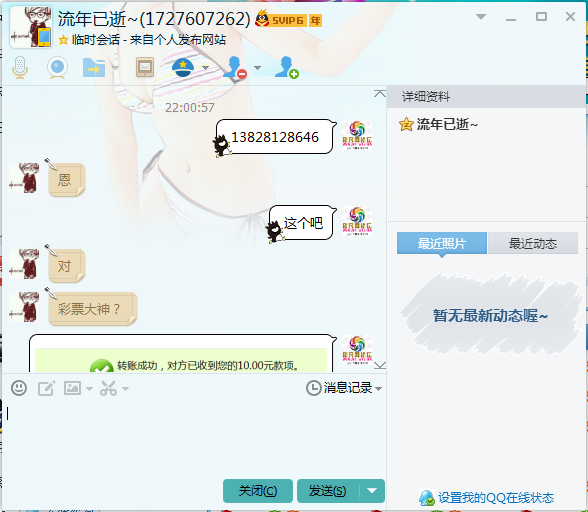The width and height of the screenshot is (588, 512).
Task: Click the block contact icon with red minus
Action: click(235, 68)
